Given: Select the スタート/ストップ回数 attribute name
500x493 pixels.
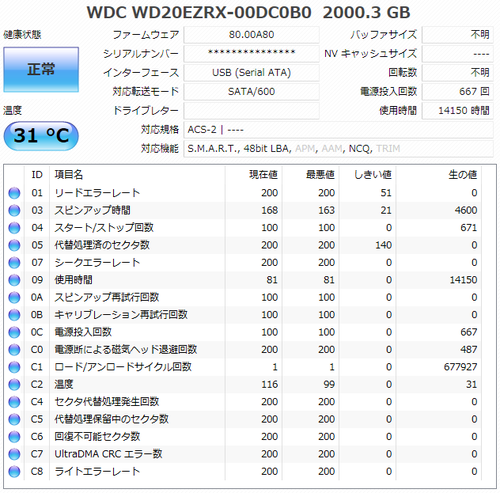Looking at the screenshot, I should tap(104, 228).
